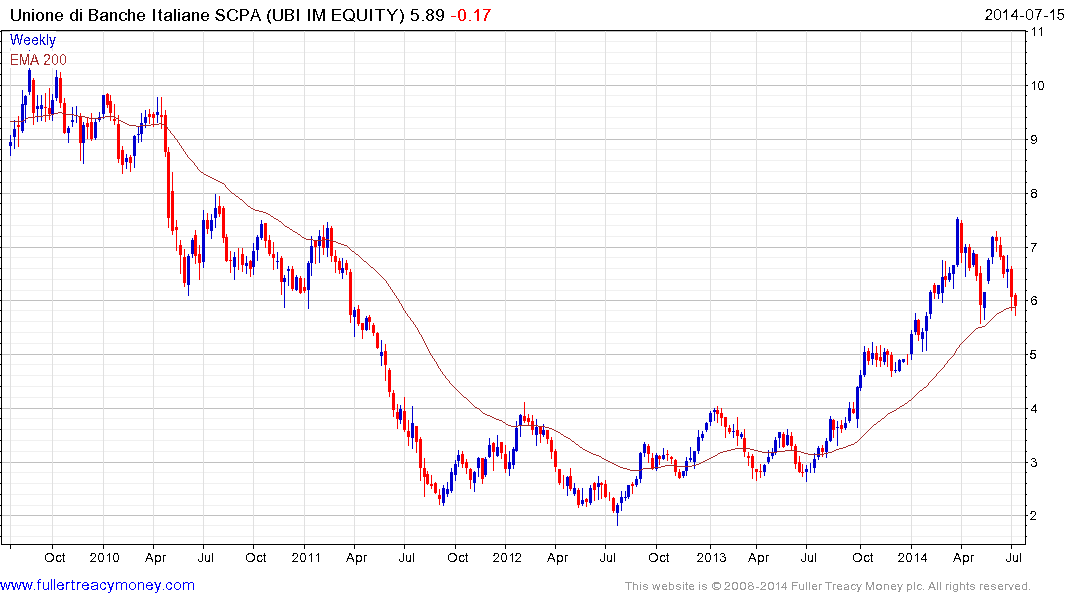This screenshot has width=1075, height=600.
Task: Click the y-axis label 11
Action: pos(1037,32)
